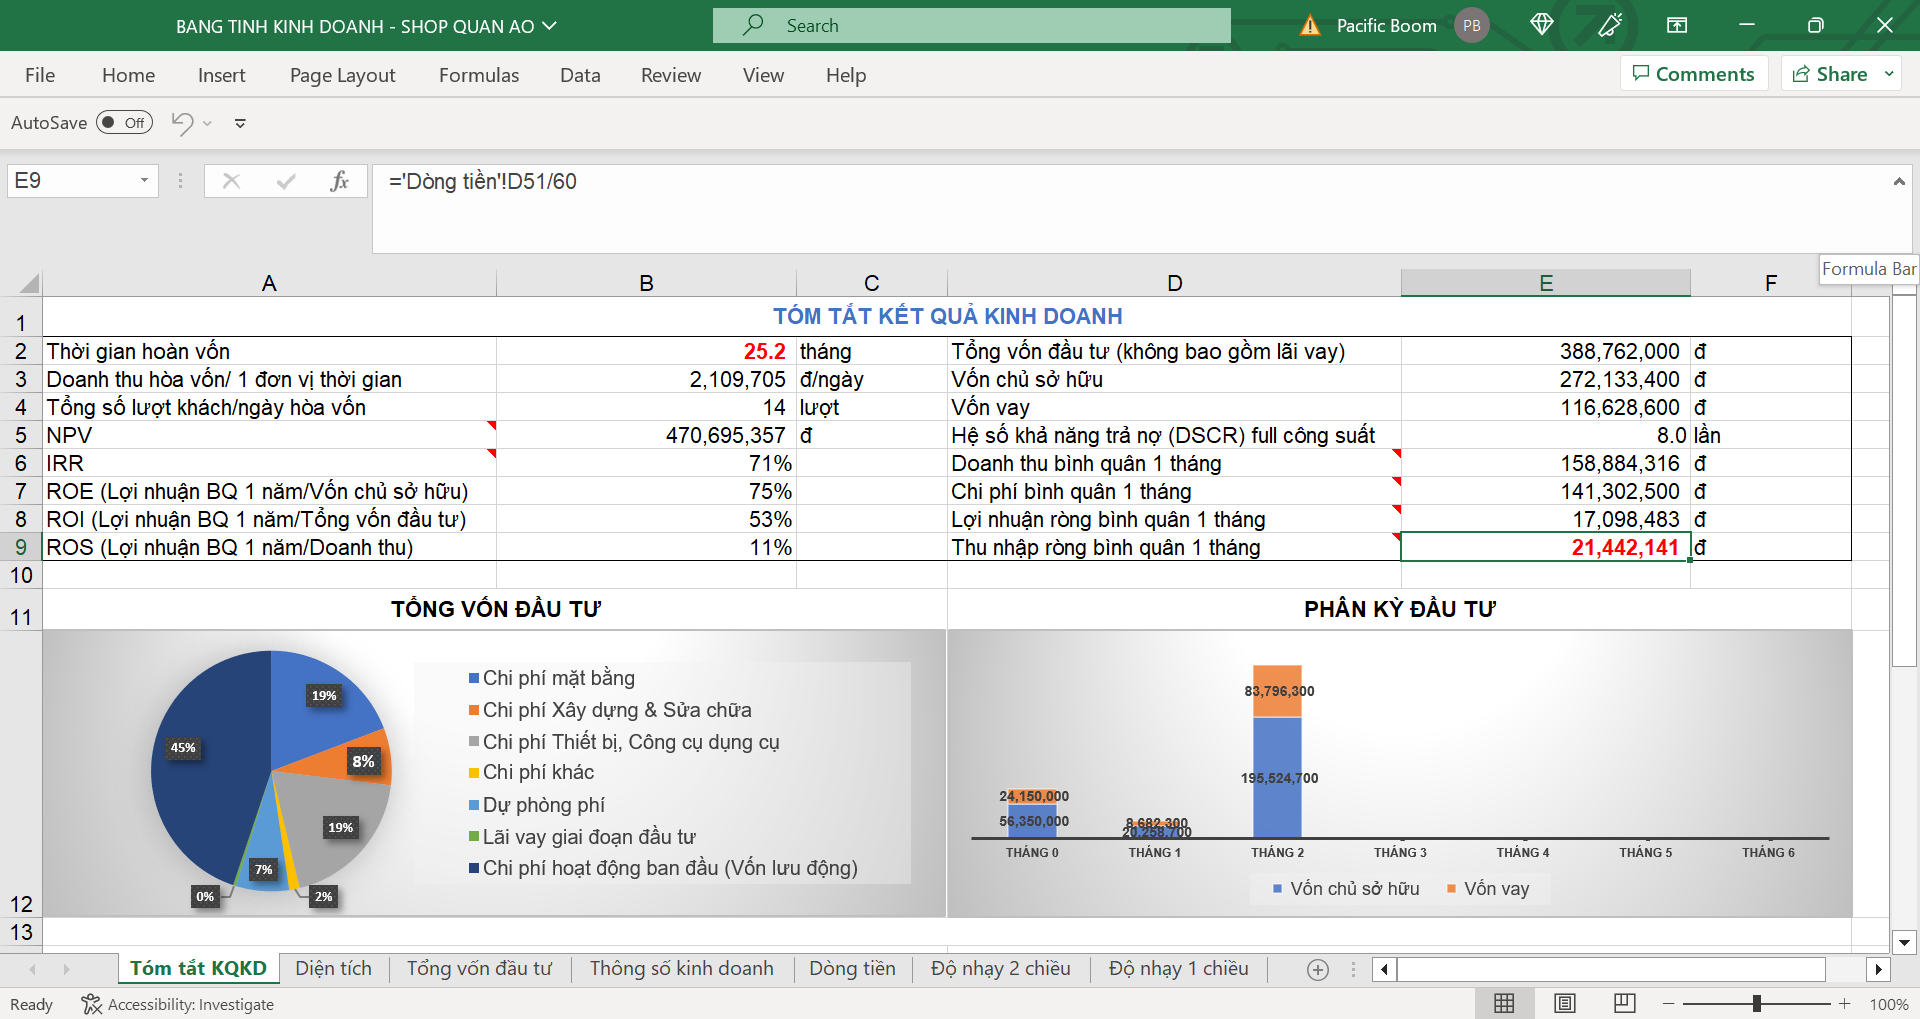The height and width of the screenshot is (1019, 1920).
Task: Open Ribbon Display Options icon
Action: click(x=1677, y=25)
